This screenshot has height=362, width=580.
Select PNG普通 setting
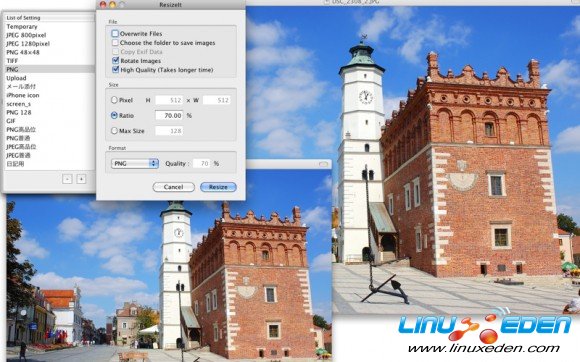[50, 138]
